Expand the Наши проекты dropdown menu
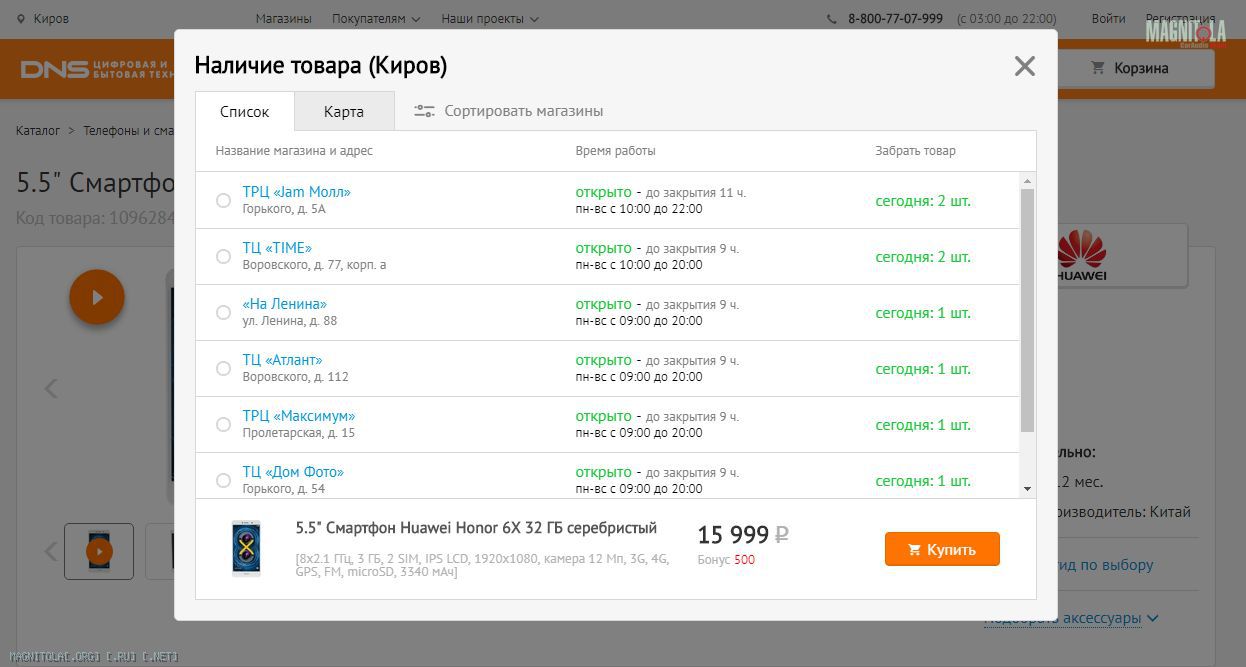1246x667 pixels. [490, 19]
